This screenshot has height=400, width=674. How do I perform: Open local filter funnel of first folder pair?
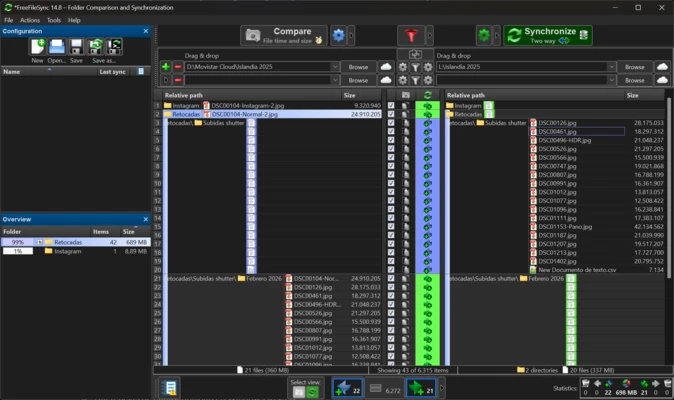[415, 67]
